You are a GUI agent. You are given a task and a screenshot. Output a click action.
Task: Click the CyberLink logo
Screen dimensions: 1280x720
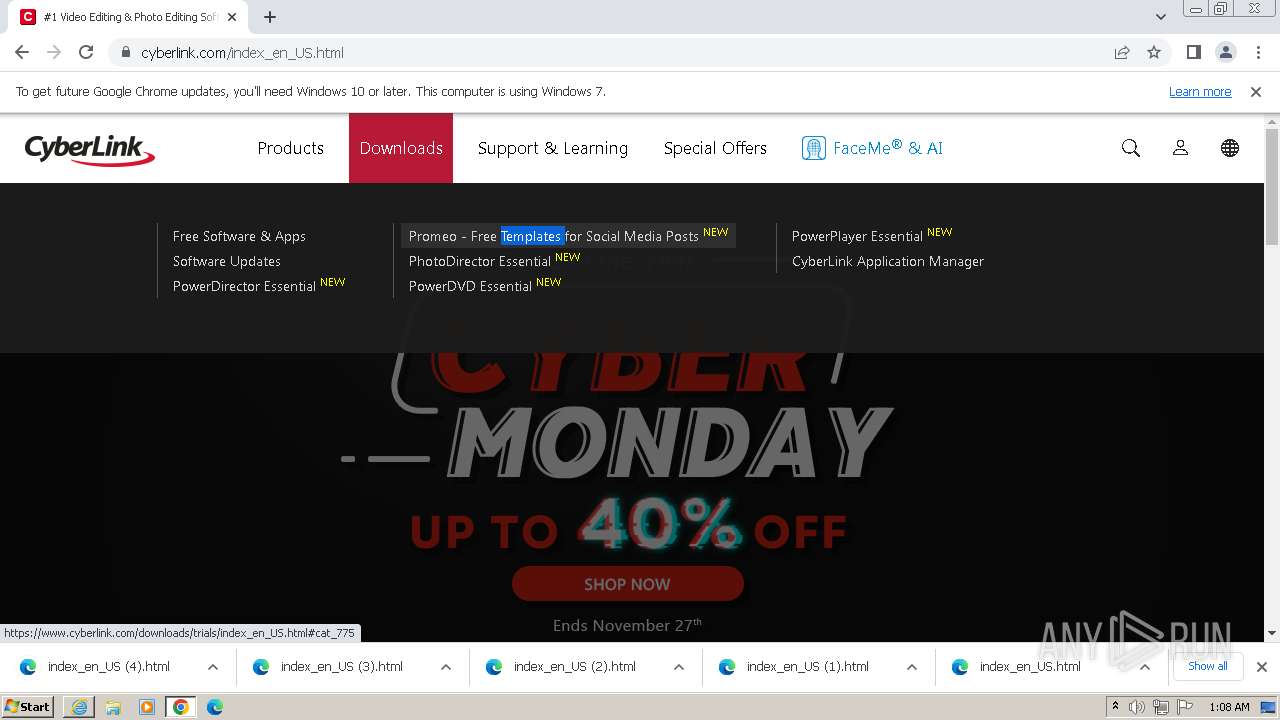click(x=89, y=149)
